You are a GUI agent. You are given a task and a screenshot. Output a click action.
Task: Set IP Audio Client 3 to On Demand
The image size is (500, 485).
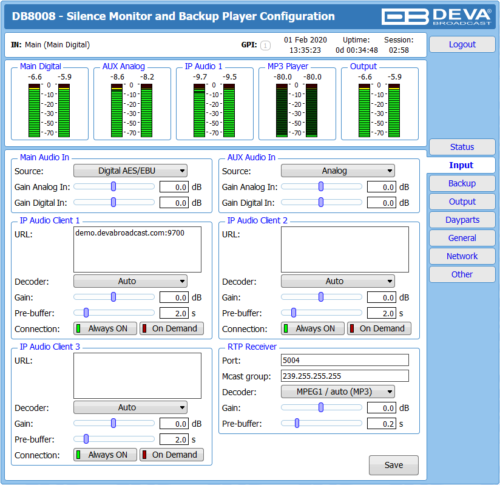tap(172, 455)
